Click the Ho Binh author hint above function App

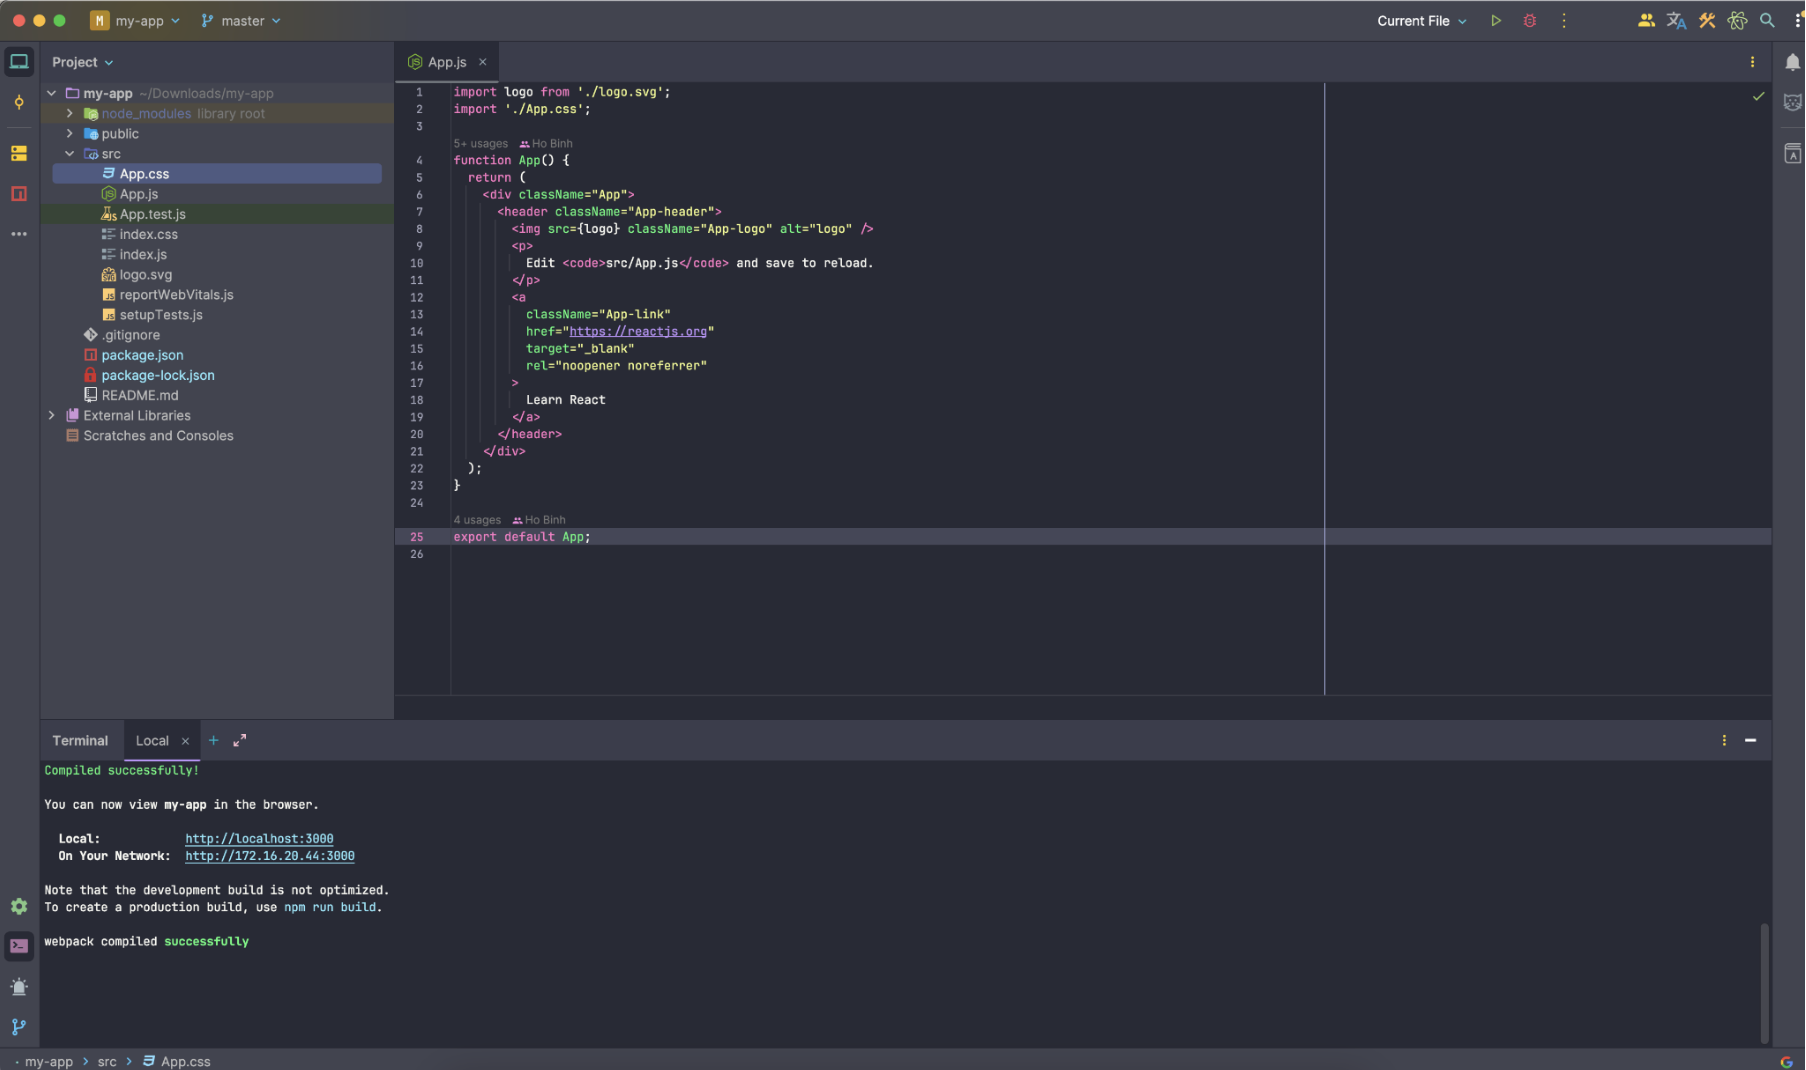pos(546,144)
